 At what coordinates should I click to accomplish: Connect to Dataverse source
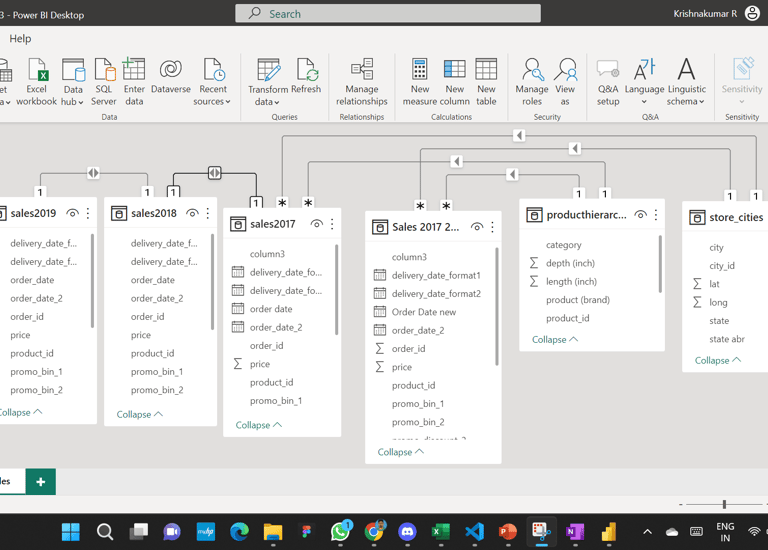[x=170, y=76]
